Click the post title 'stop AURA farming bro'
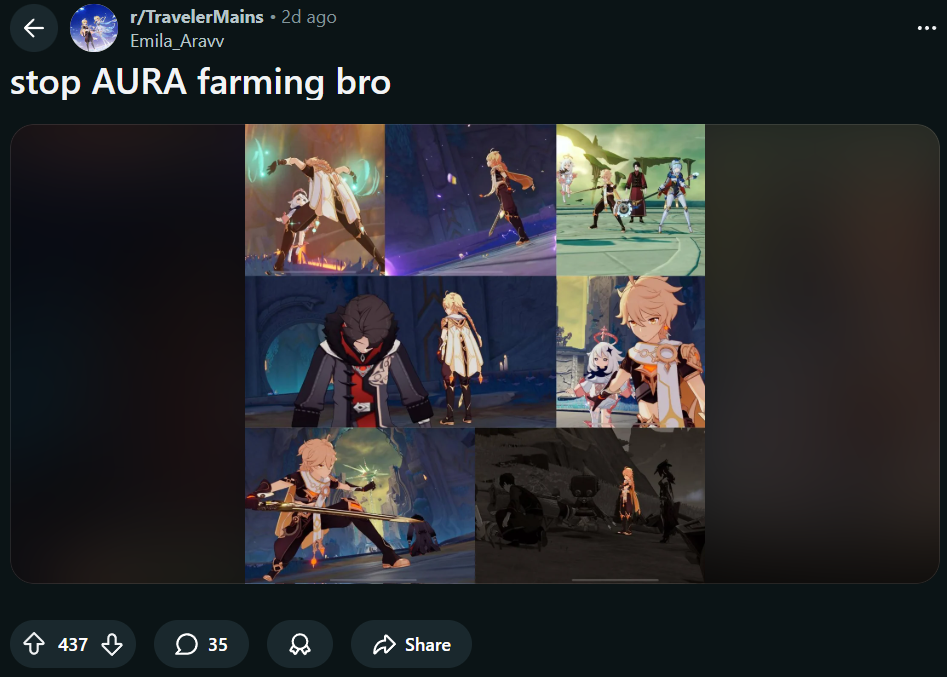This screenshot has height=677, width=947. click(201, 82)
